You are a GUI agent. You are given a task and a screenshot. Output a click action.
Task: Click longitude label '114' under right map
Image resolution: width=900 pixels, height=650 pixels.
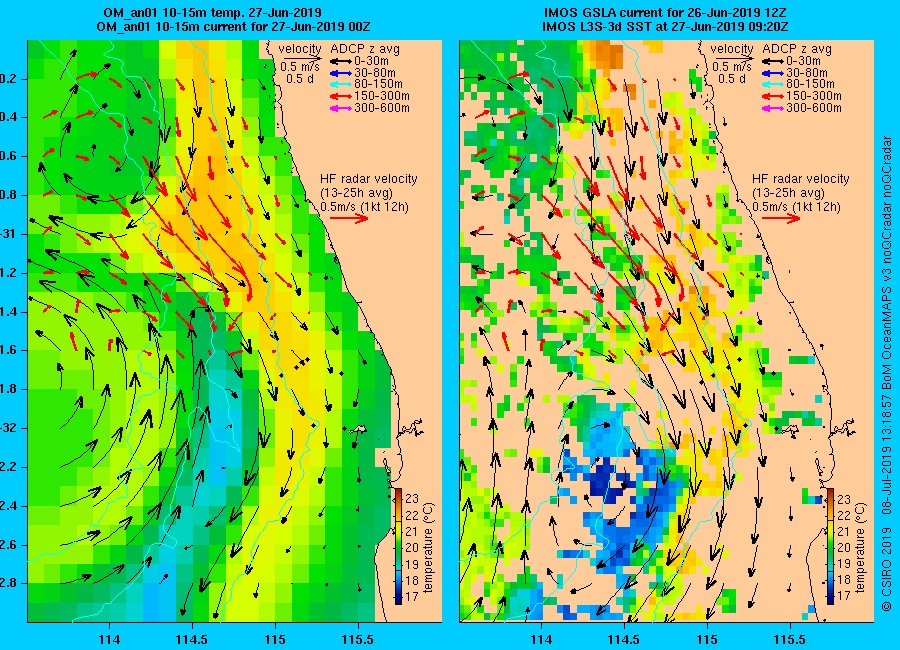tap(541, 639)
